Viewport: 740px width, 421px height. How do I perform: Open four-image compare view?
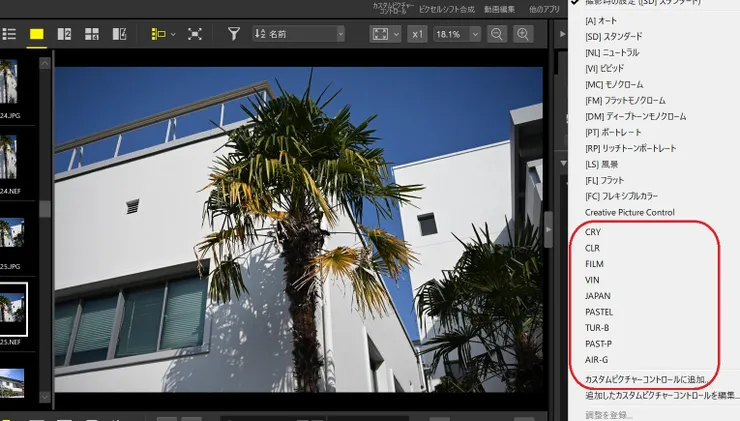(x=92, y=34)
